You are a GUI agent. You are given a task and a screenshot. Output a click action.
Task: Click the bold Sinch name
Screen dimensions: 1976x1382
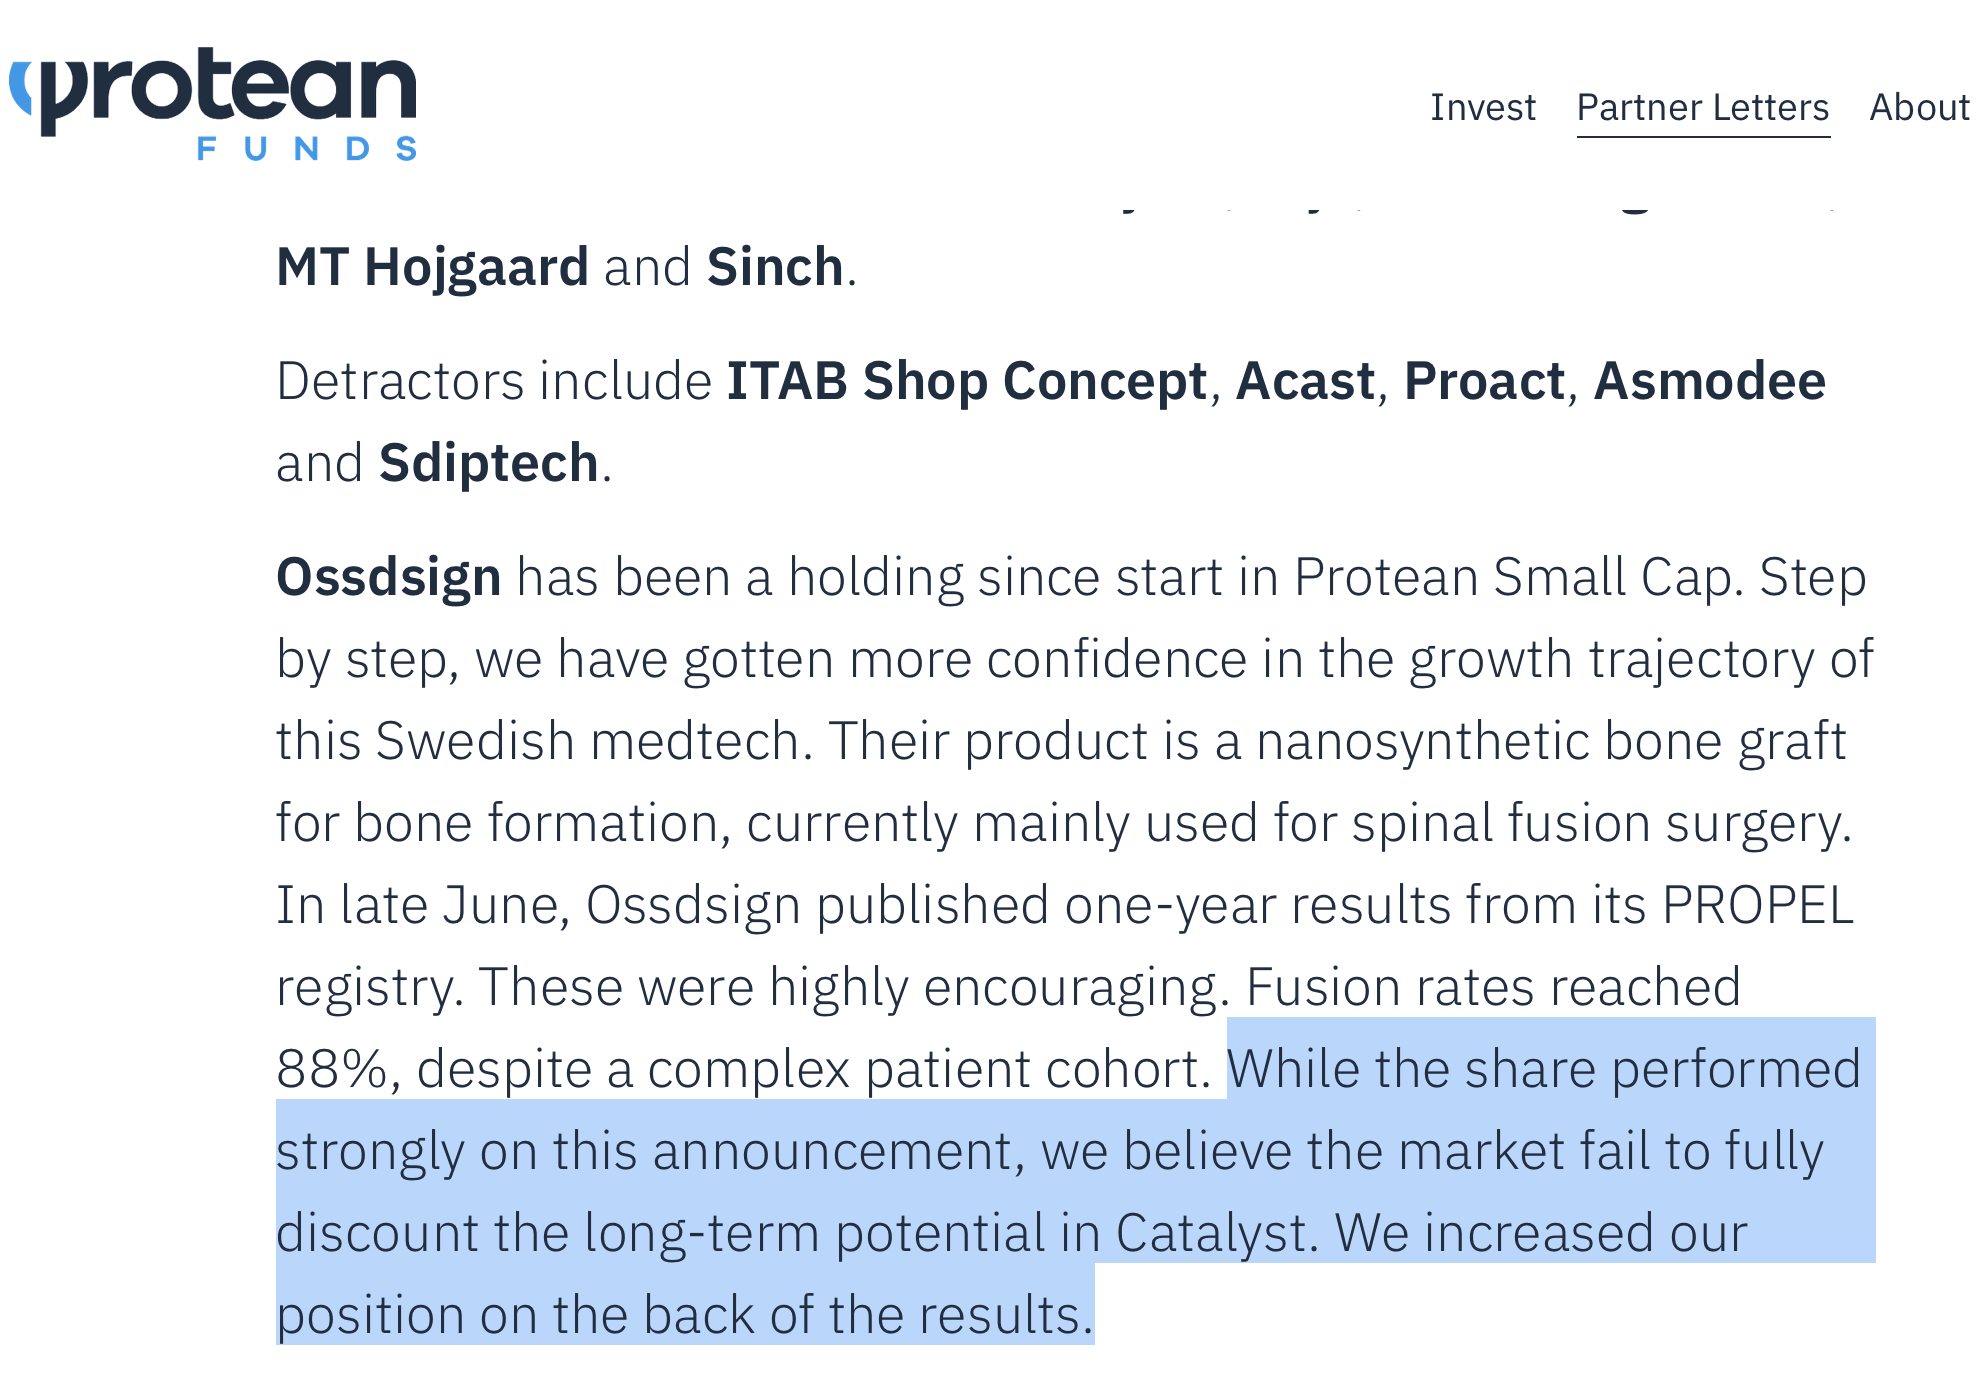click(x=775, y=267)
